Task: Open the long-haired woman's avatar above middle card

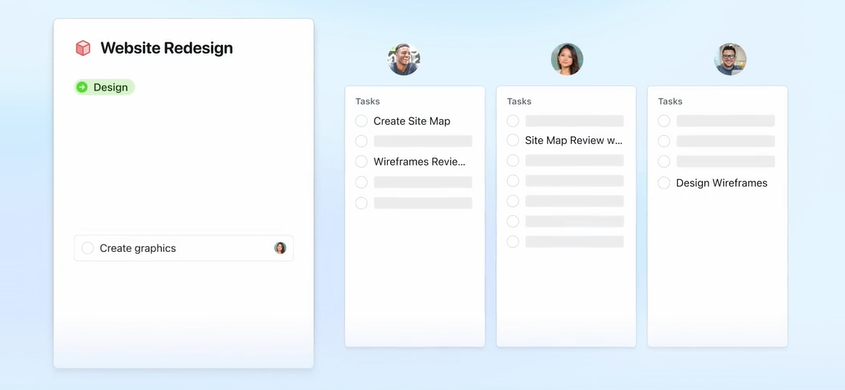Action: 567,59
